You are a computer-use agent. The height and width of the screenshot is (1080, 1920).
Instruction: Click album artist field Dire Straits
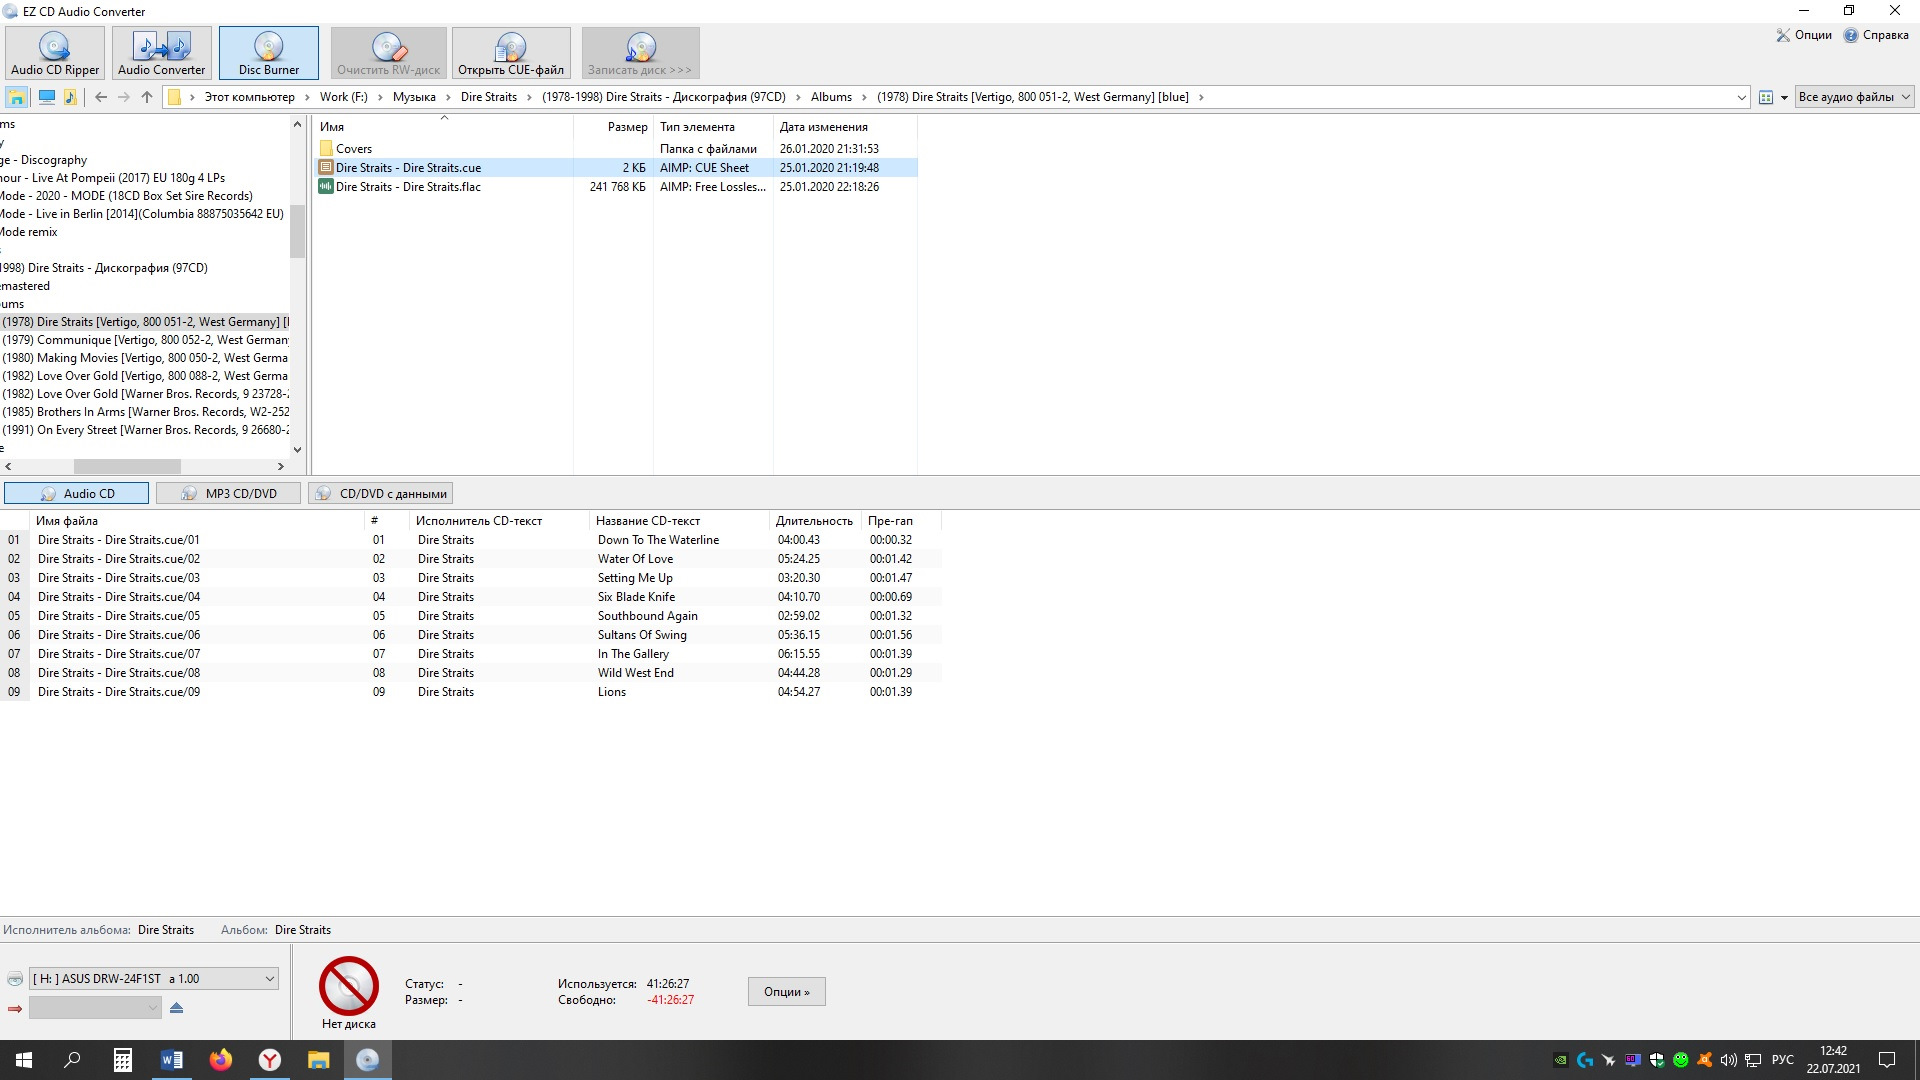click(166, 930)
